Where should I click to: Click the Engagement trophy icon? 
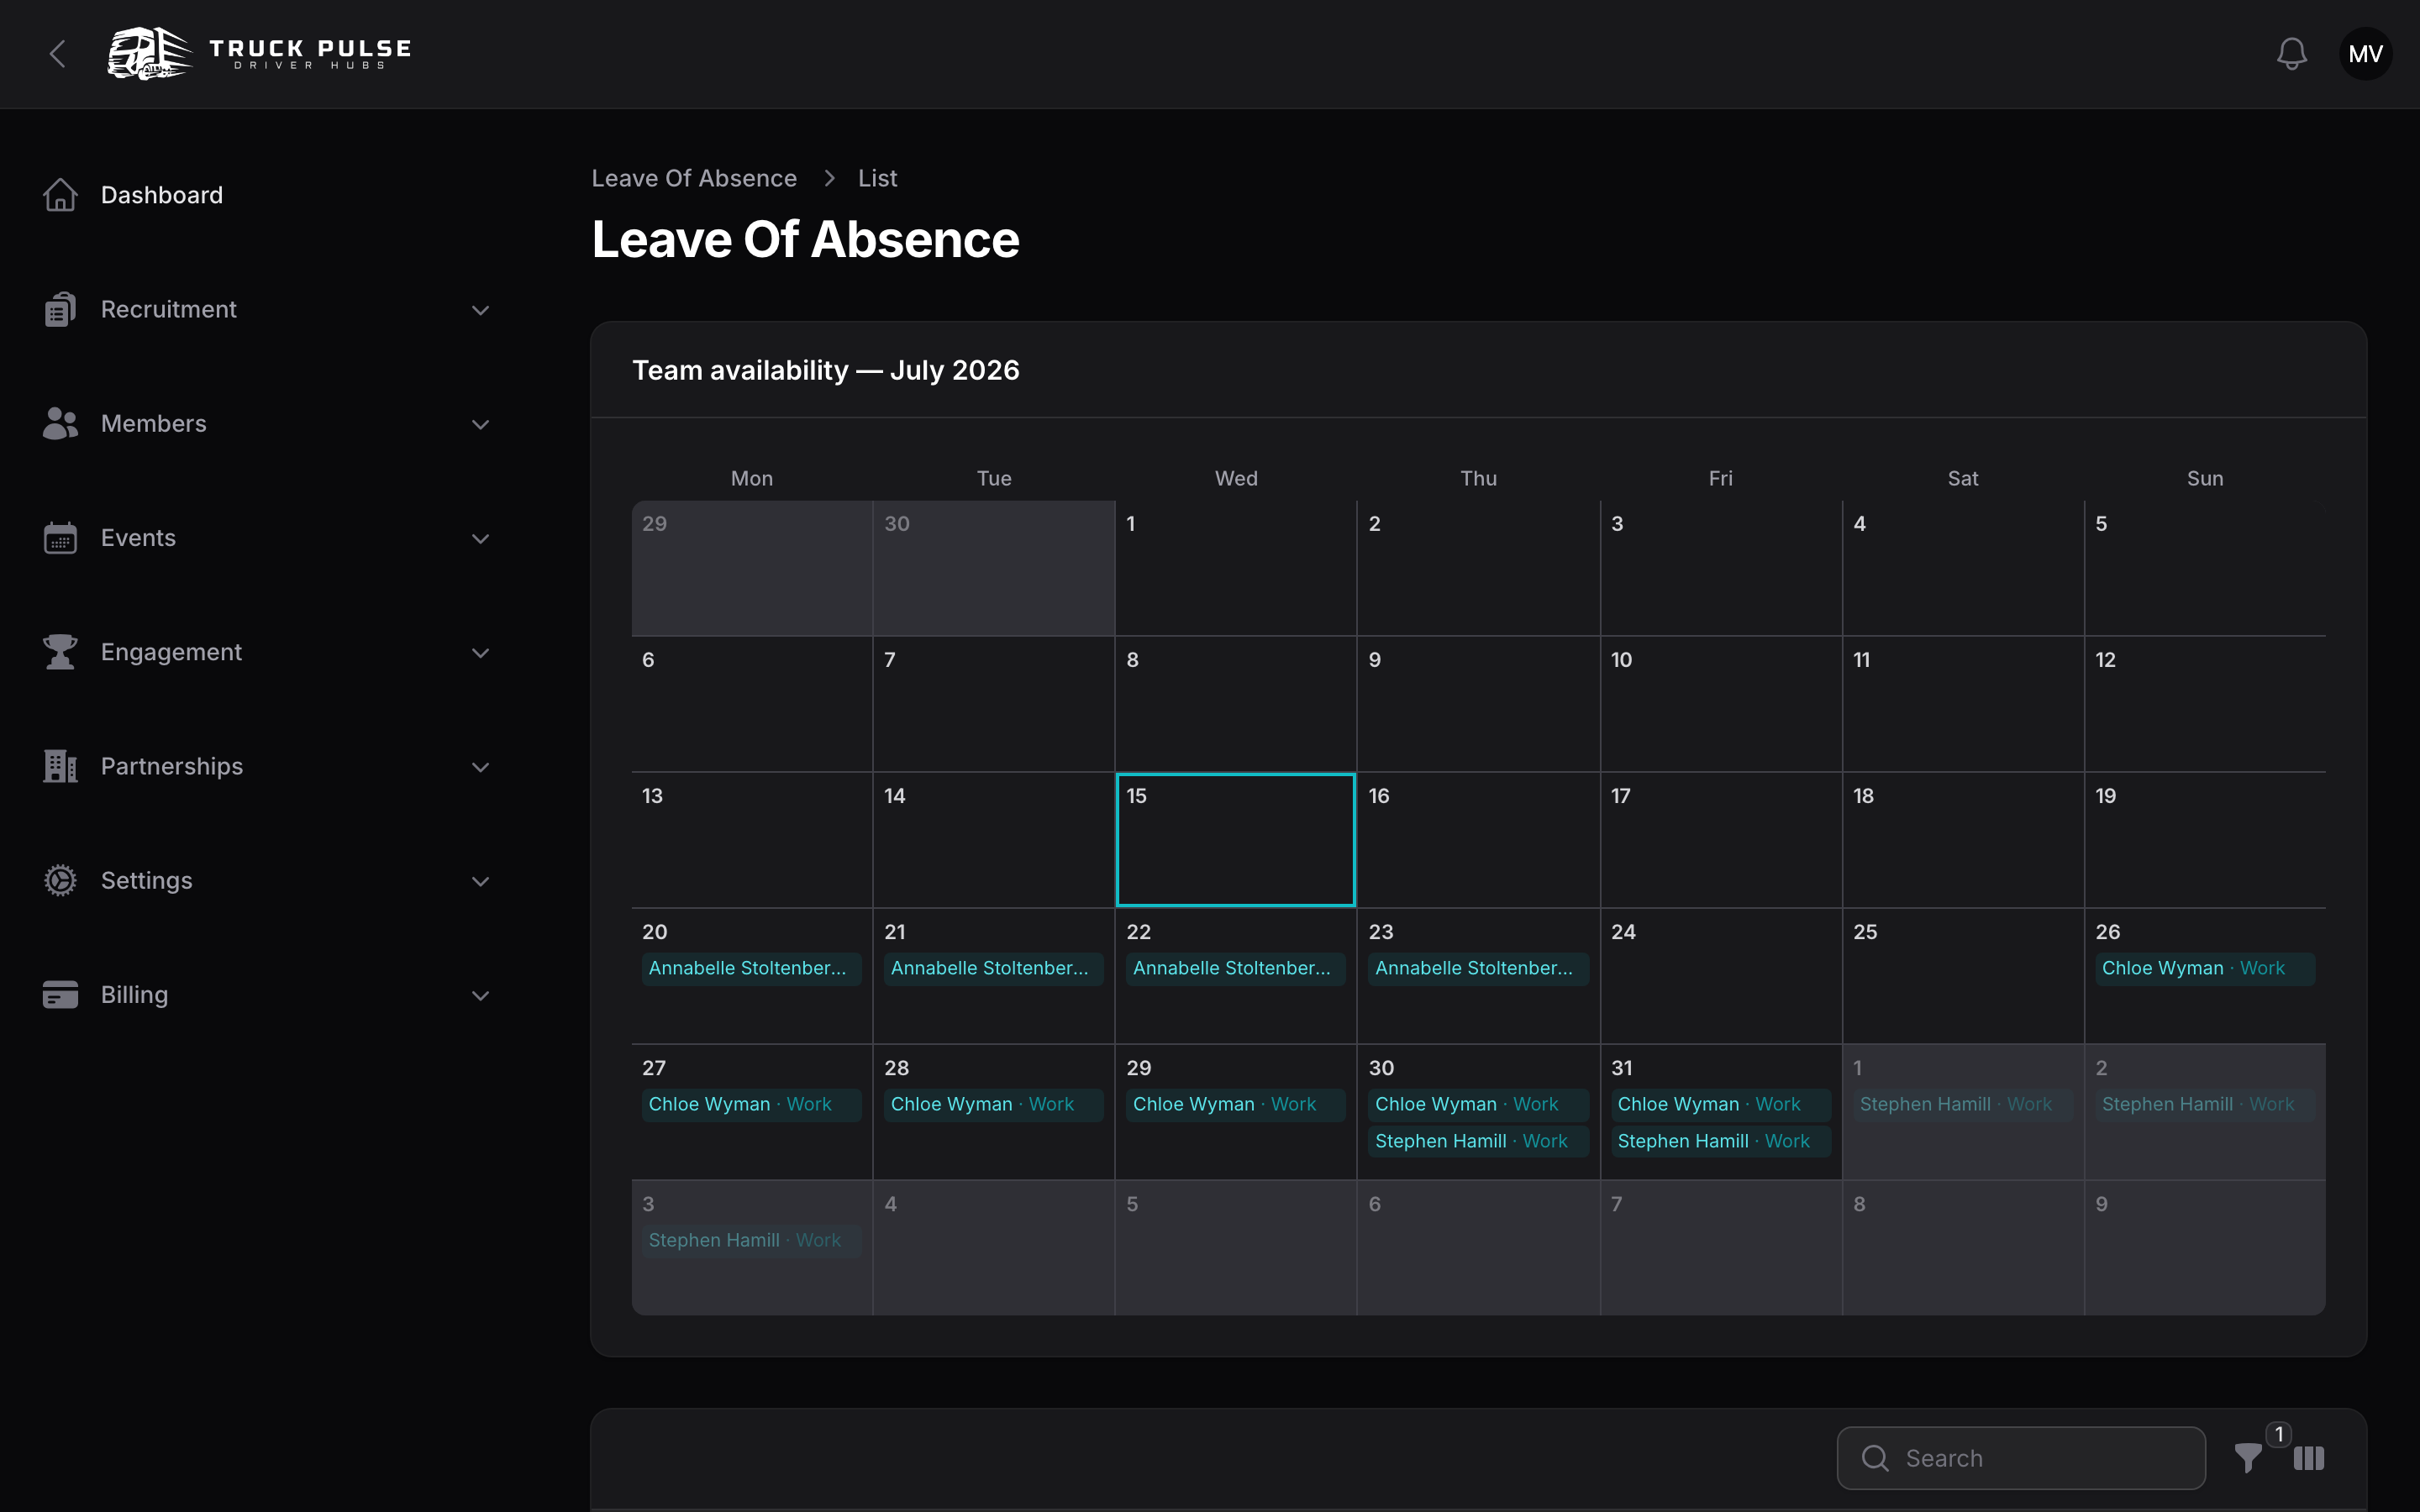[x=60, y=652]
